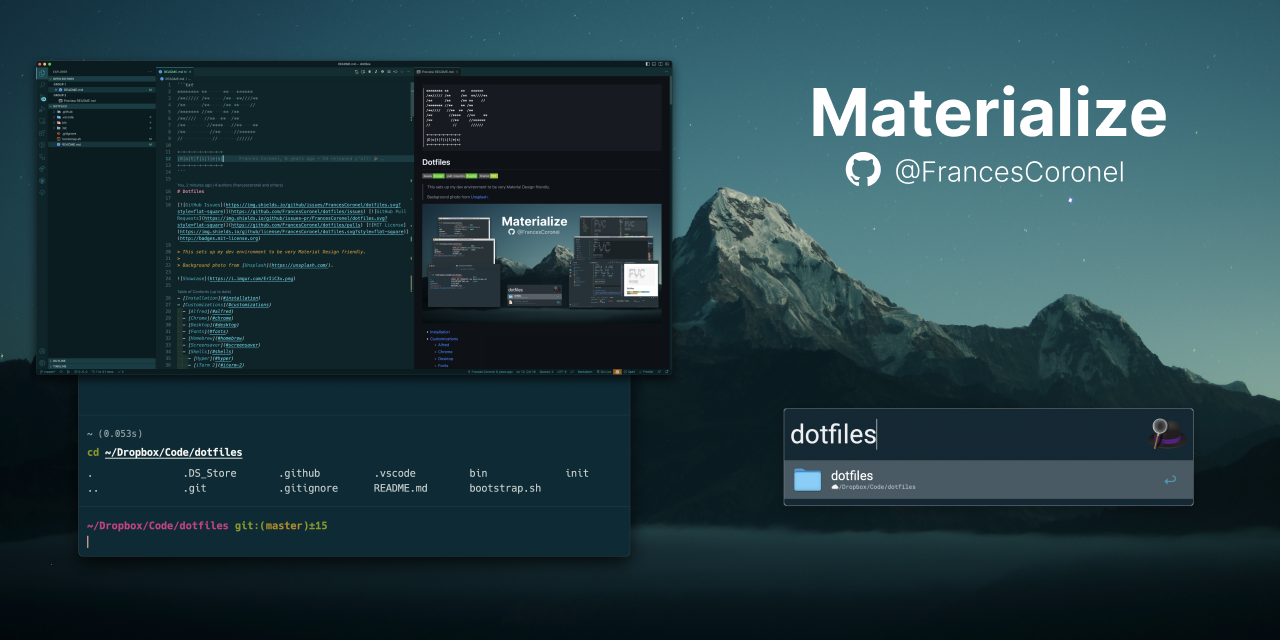Click Prettier in the VS Code status bar

point(648,372)
